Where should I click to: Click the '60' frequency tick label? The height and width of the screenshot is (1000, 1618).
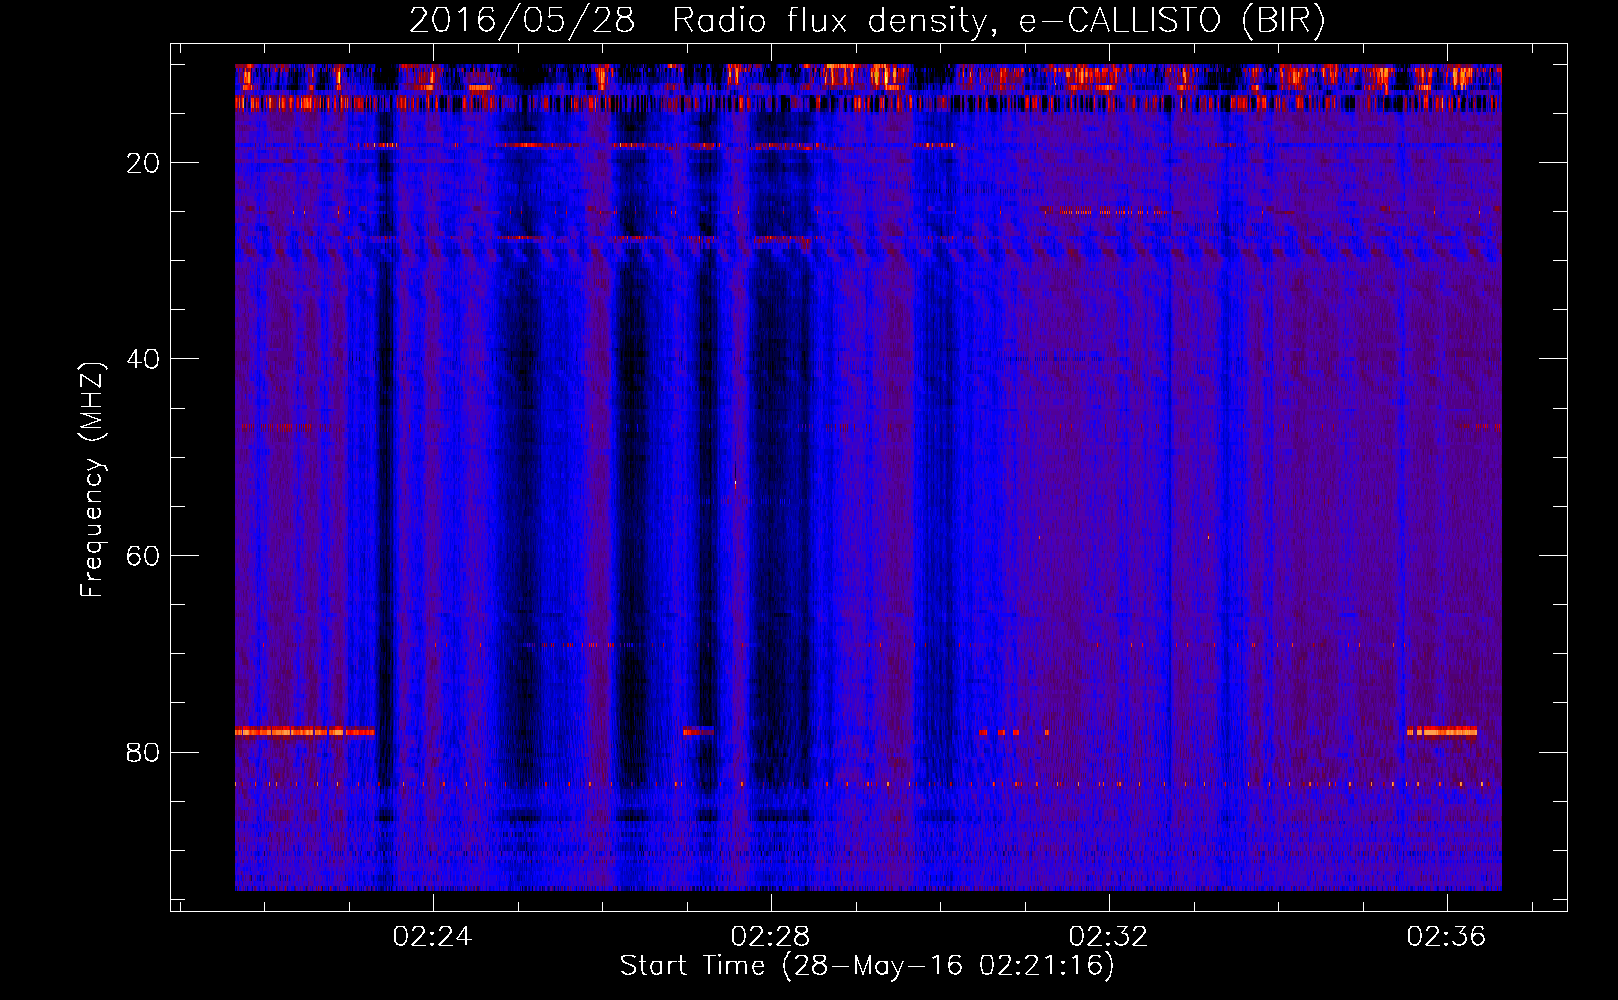click(x=143, y=556)
